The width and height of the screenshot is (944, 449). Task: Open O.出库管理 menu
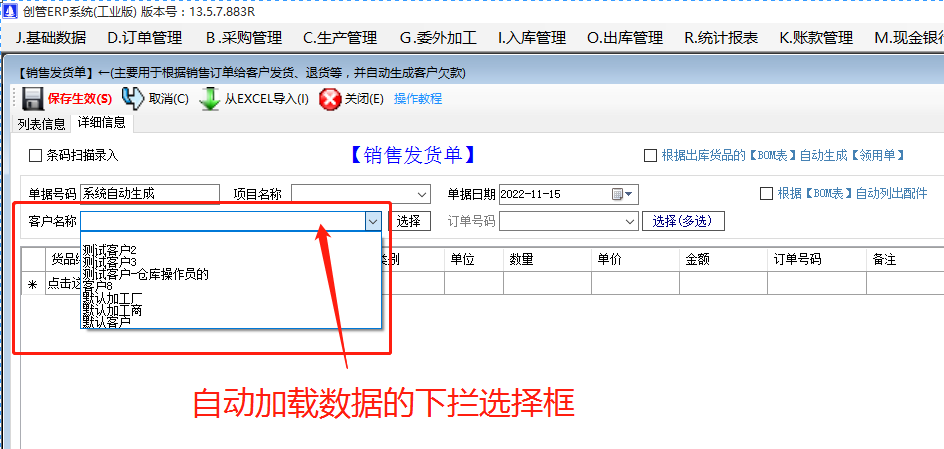(625, 38)
